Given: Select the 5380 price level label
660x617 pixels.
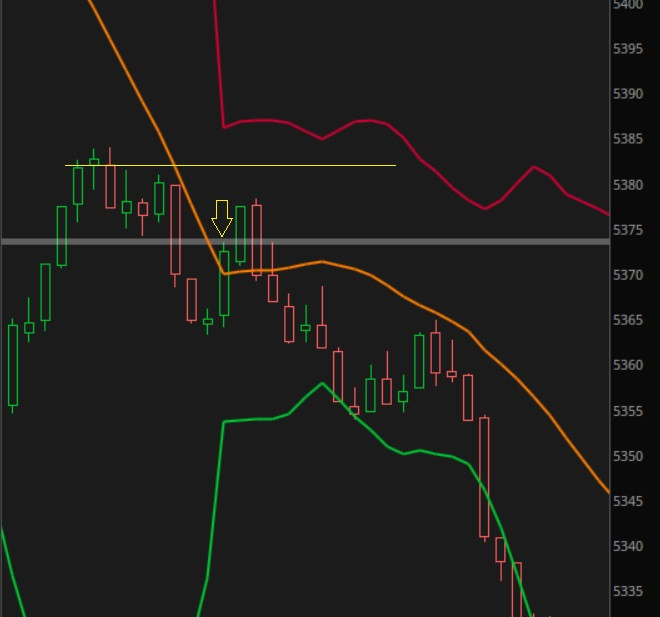Looking at the screenshot, I should [628, 184].
